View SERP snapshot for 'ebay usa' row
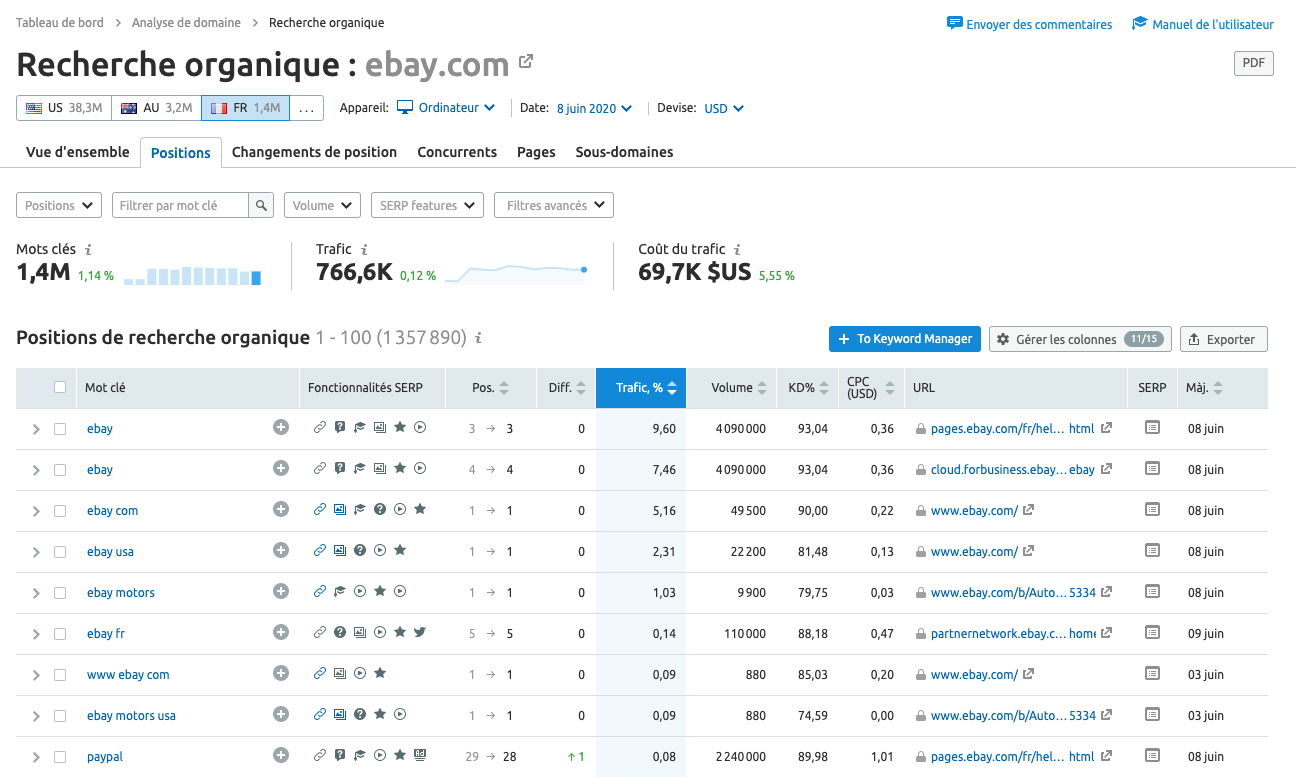Screen dimensions: 1296x777 pos(1152,550)
